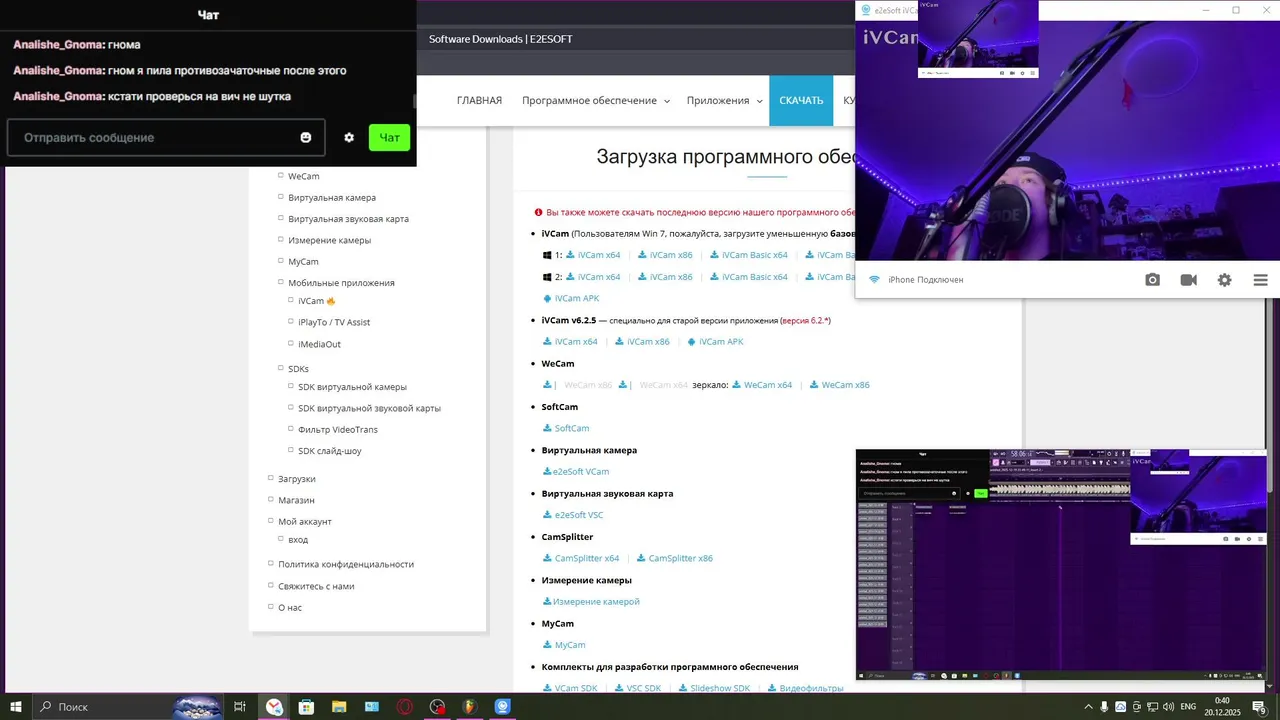Download iVCam x86 from row 2

[665, 277]
